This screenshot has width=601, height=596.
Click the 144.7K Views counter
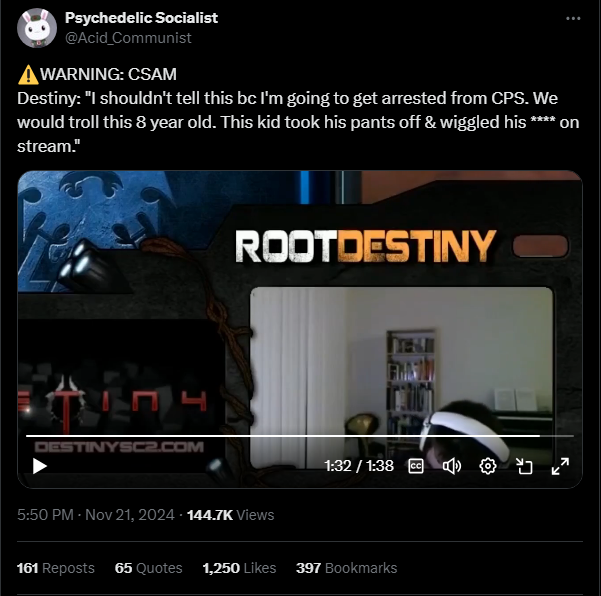coord(230,514)
